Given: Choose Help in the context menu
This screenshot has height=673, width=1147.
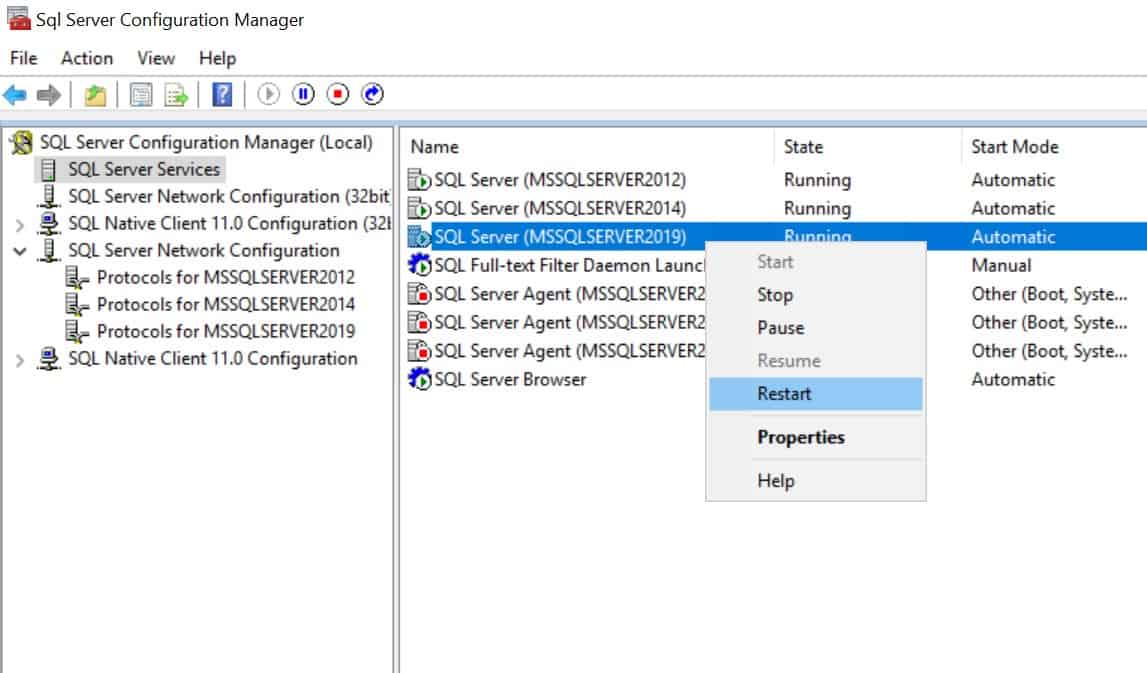Looking at the screenshot, I should click(816, 481).
